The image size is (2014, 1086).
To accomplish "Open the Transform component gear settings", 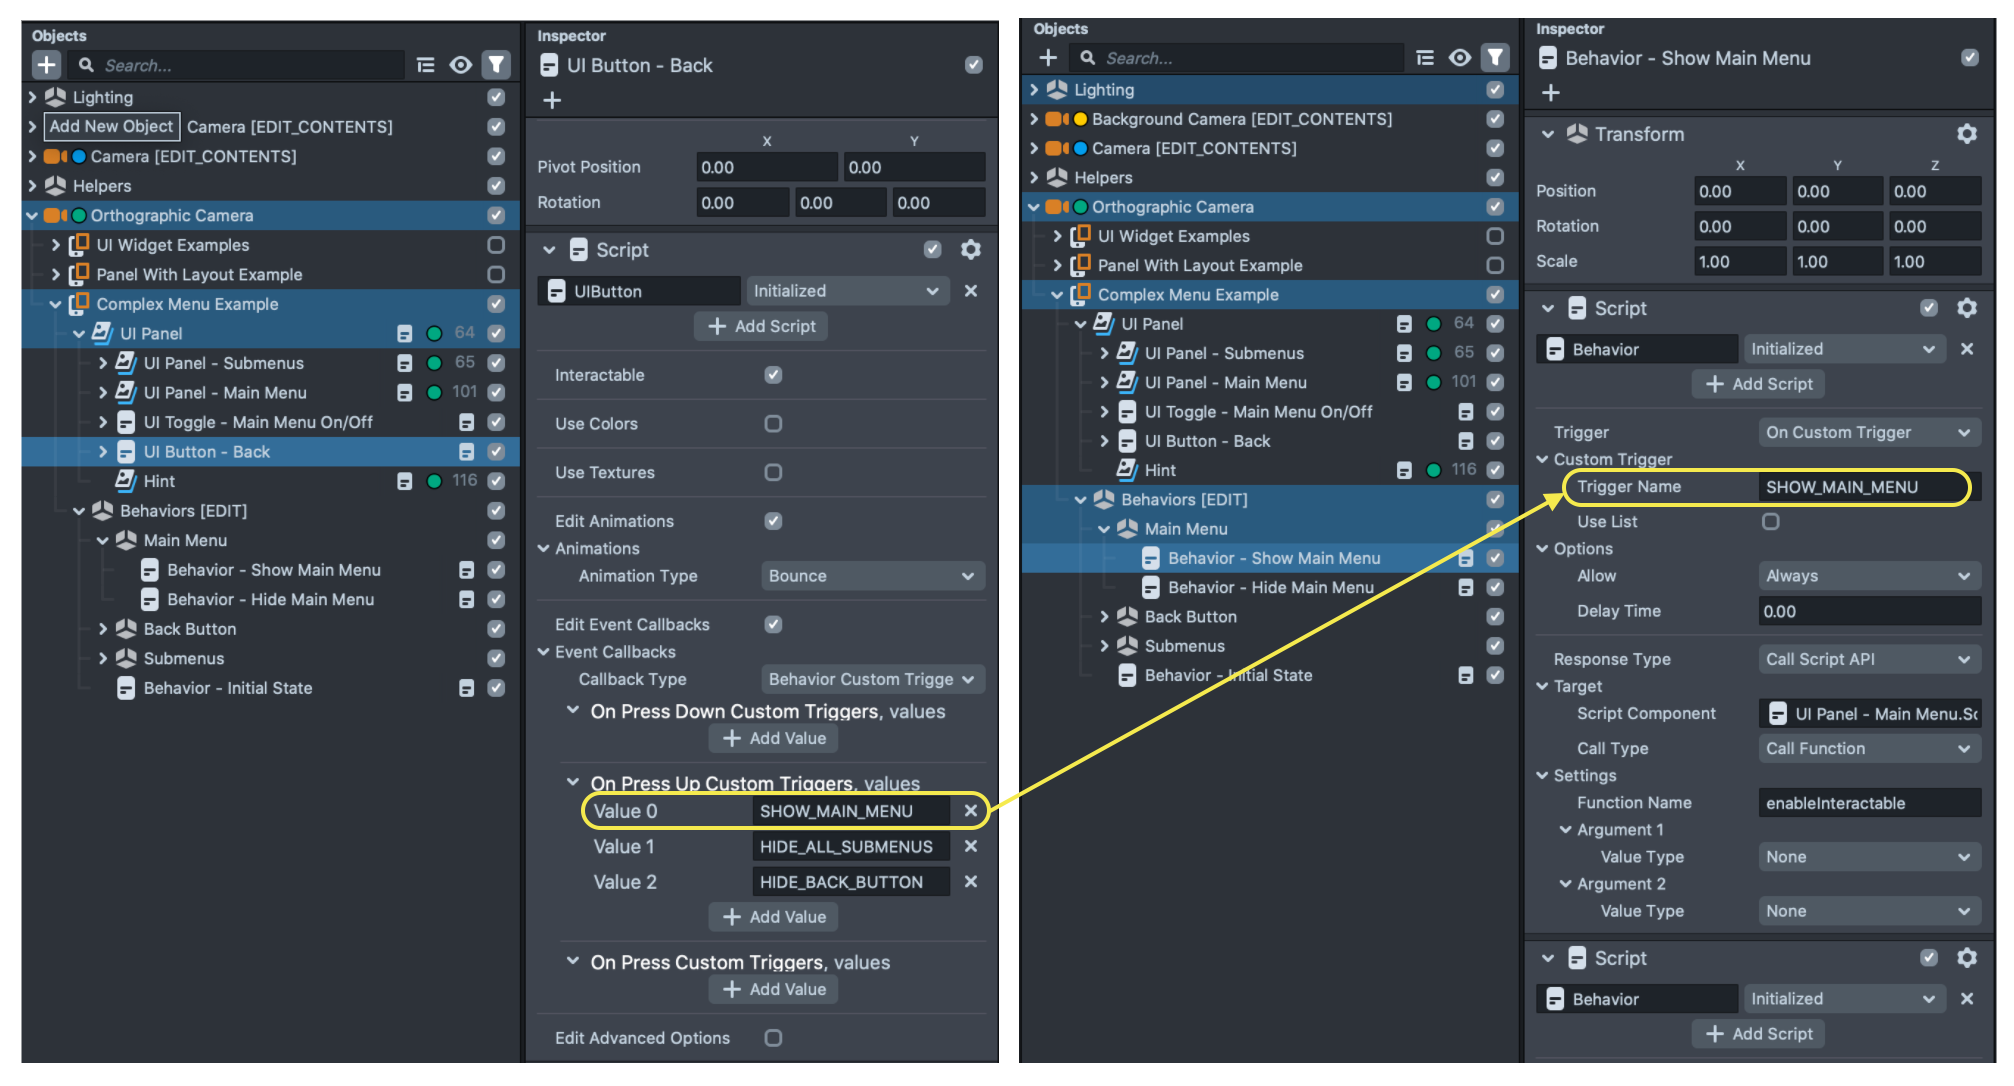I will (1966, 134).
